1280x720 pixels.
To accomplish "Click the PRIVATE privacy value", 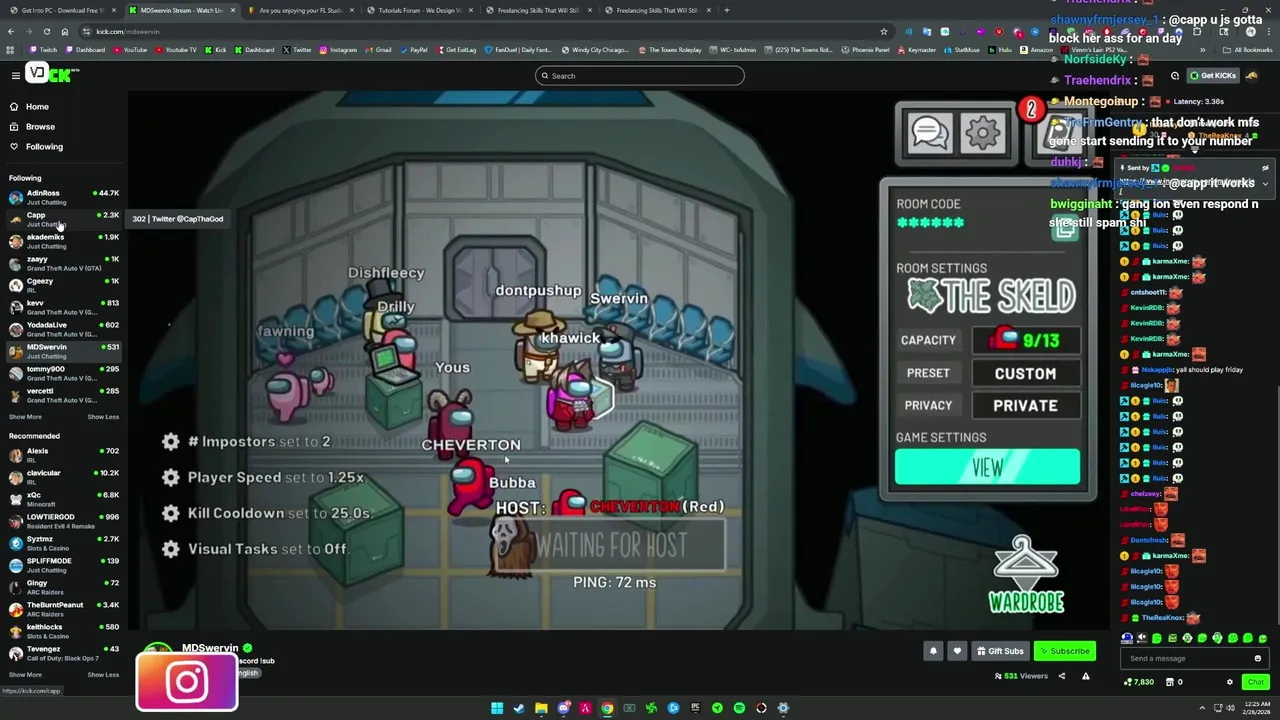I will pyautogui.click(x=1025, y=405).
